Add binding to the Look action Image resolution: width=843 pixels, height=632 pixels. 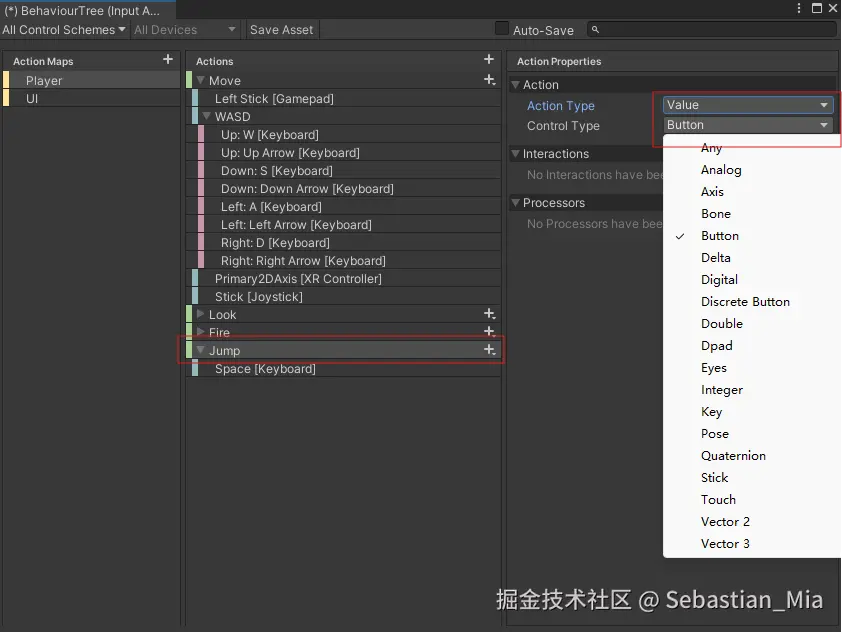click(x=489, y=313)
